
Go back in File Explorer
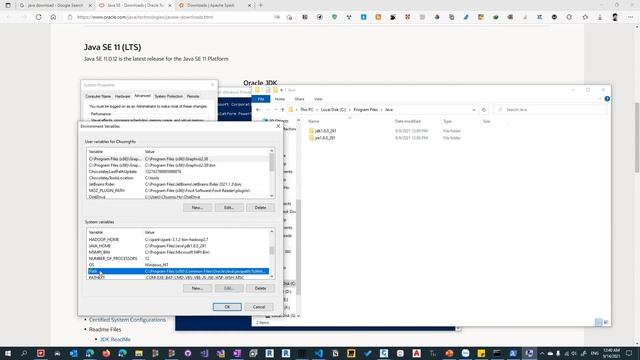(x=258, y=110)
